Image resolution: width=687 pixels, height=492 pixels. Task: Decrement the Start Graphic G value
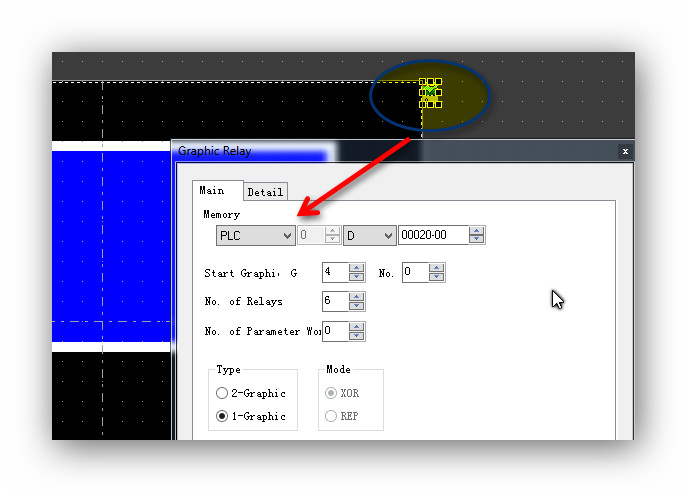point(357,277)
